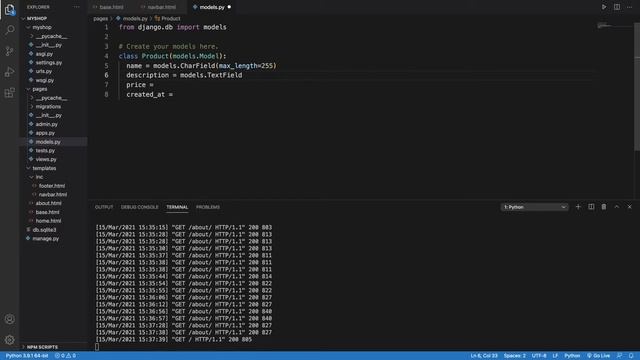Split the terminal panel
Image resolution: width=640 pixels, height=360 pixels.
pyautogui.click(x=591, y=207)
